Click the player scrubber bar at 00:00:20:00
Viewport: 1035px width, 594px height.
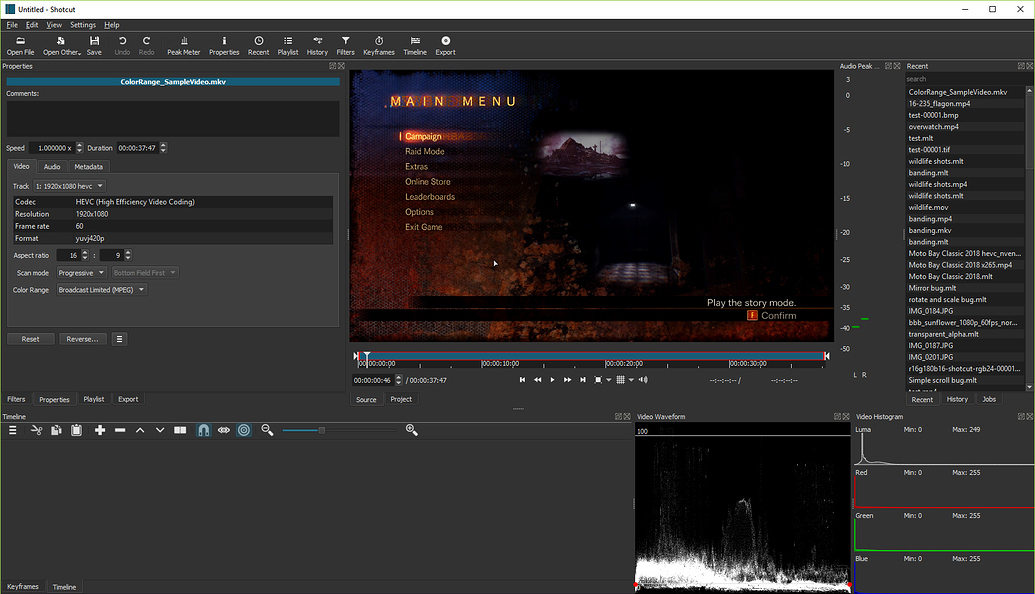point(606,356)
